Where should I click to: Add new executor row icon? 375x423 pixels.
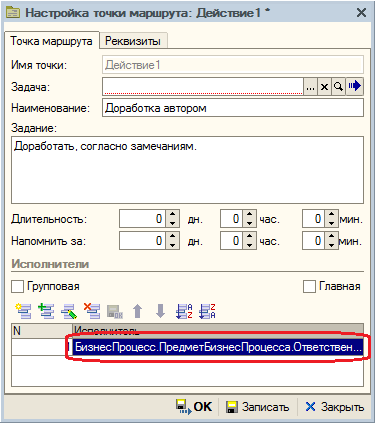tap(23, 311)
